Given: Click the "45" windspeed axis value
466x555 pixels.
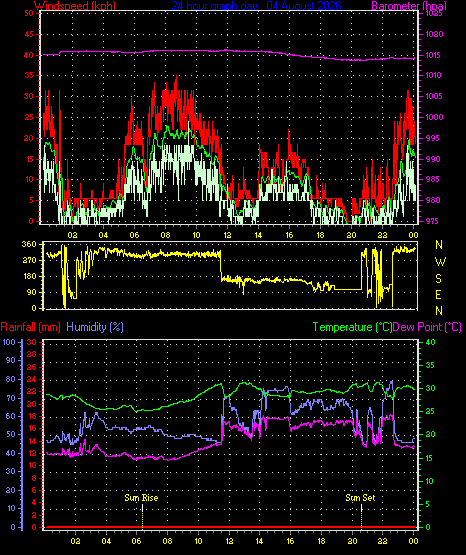Looking at the screenshot, I should (29, 34).
